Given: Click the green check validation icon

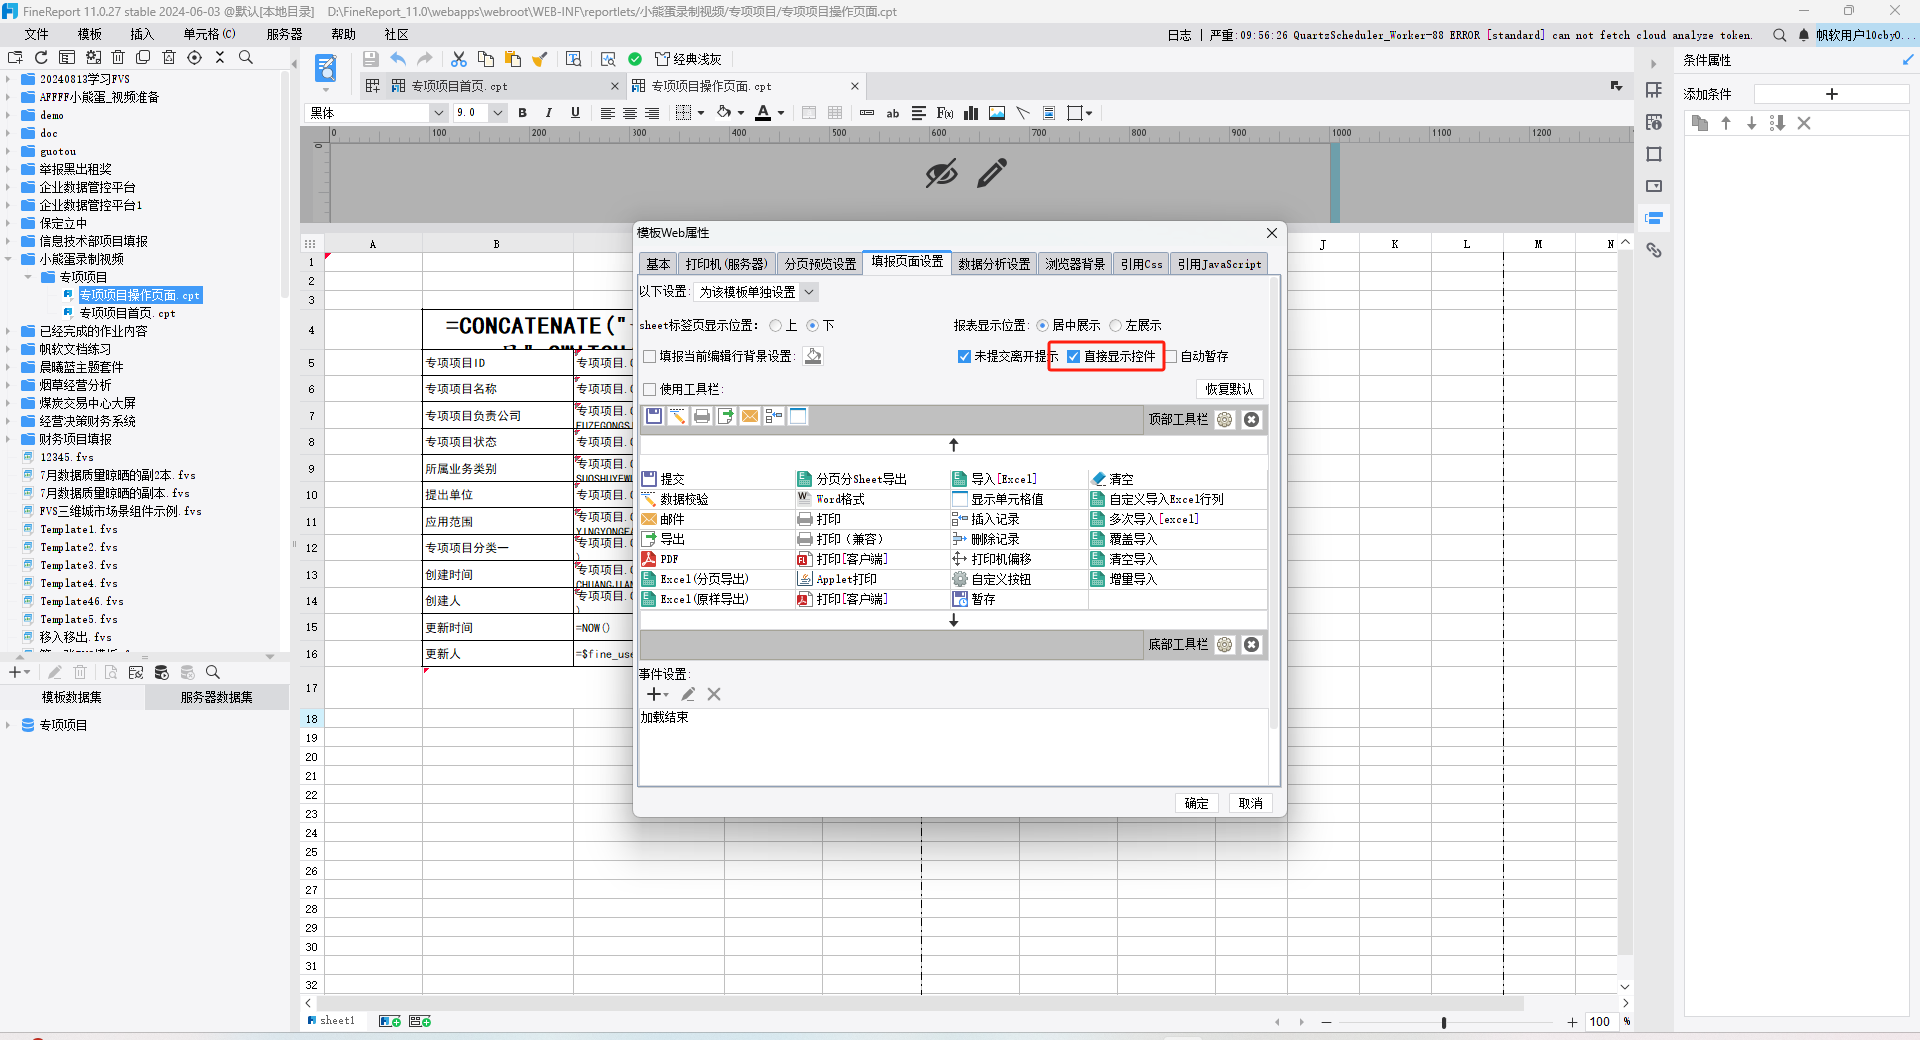Looking at the screenshot, I should tap(635, 59).
